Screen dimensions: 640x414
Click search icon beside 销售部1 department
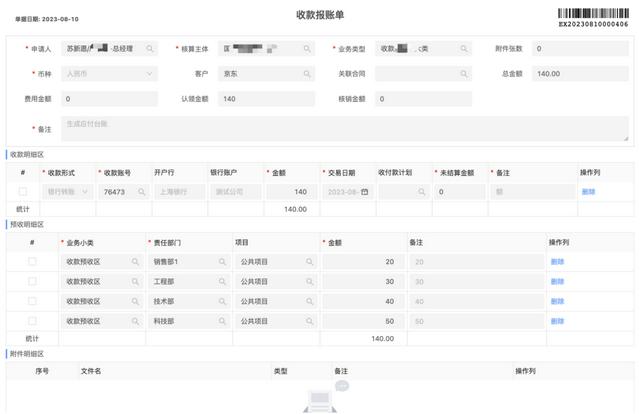pos(222,262)
